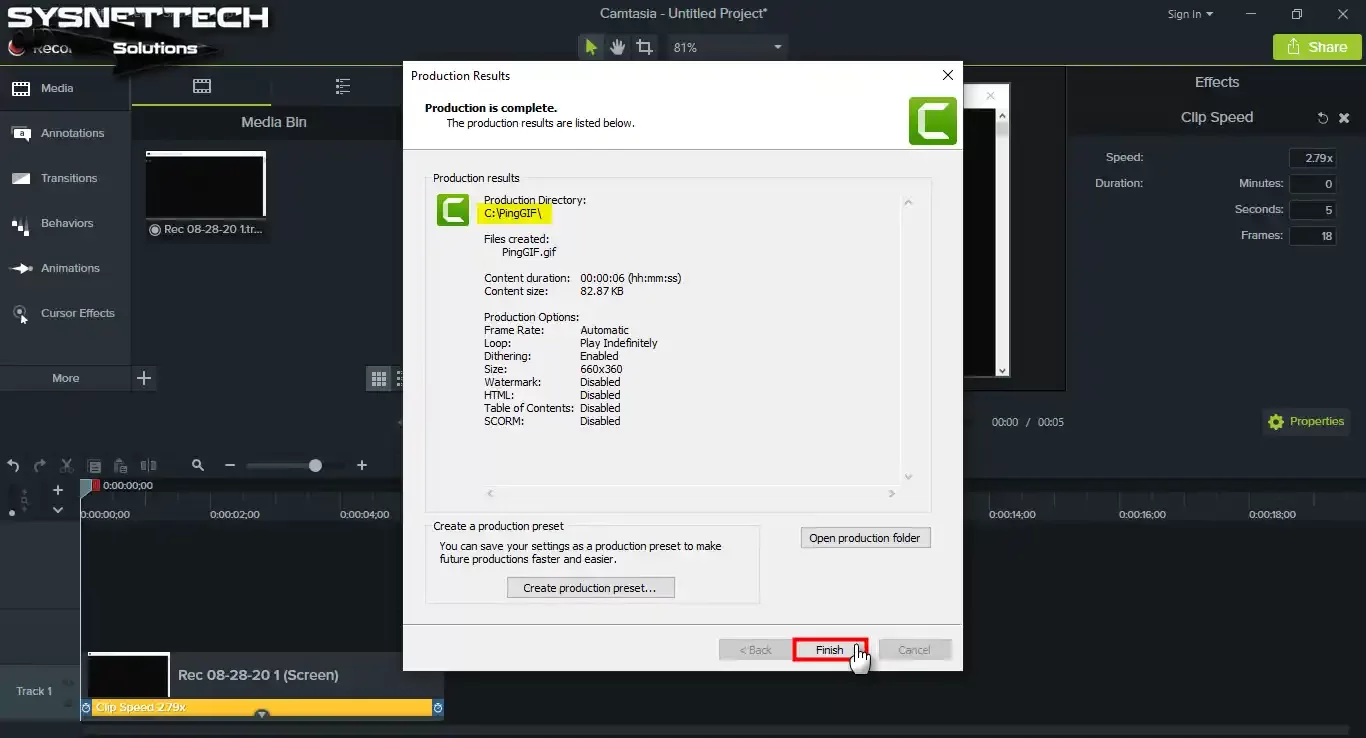Click the clip speed right handle icon
1366x738 pixels.
tap(438, 707)
